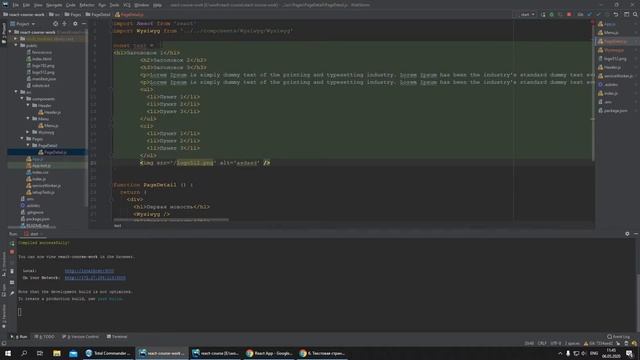Toggle the Terminal tool window button

click(x=117, y=337)
